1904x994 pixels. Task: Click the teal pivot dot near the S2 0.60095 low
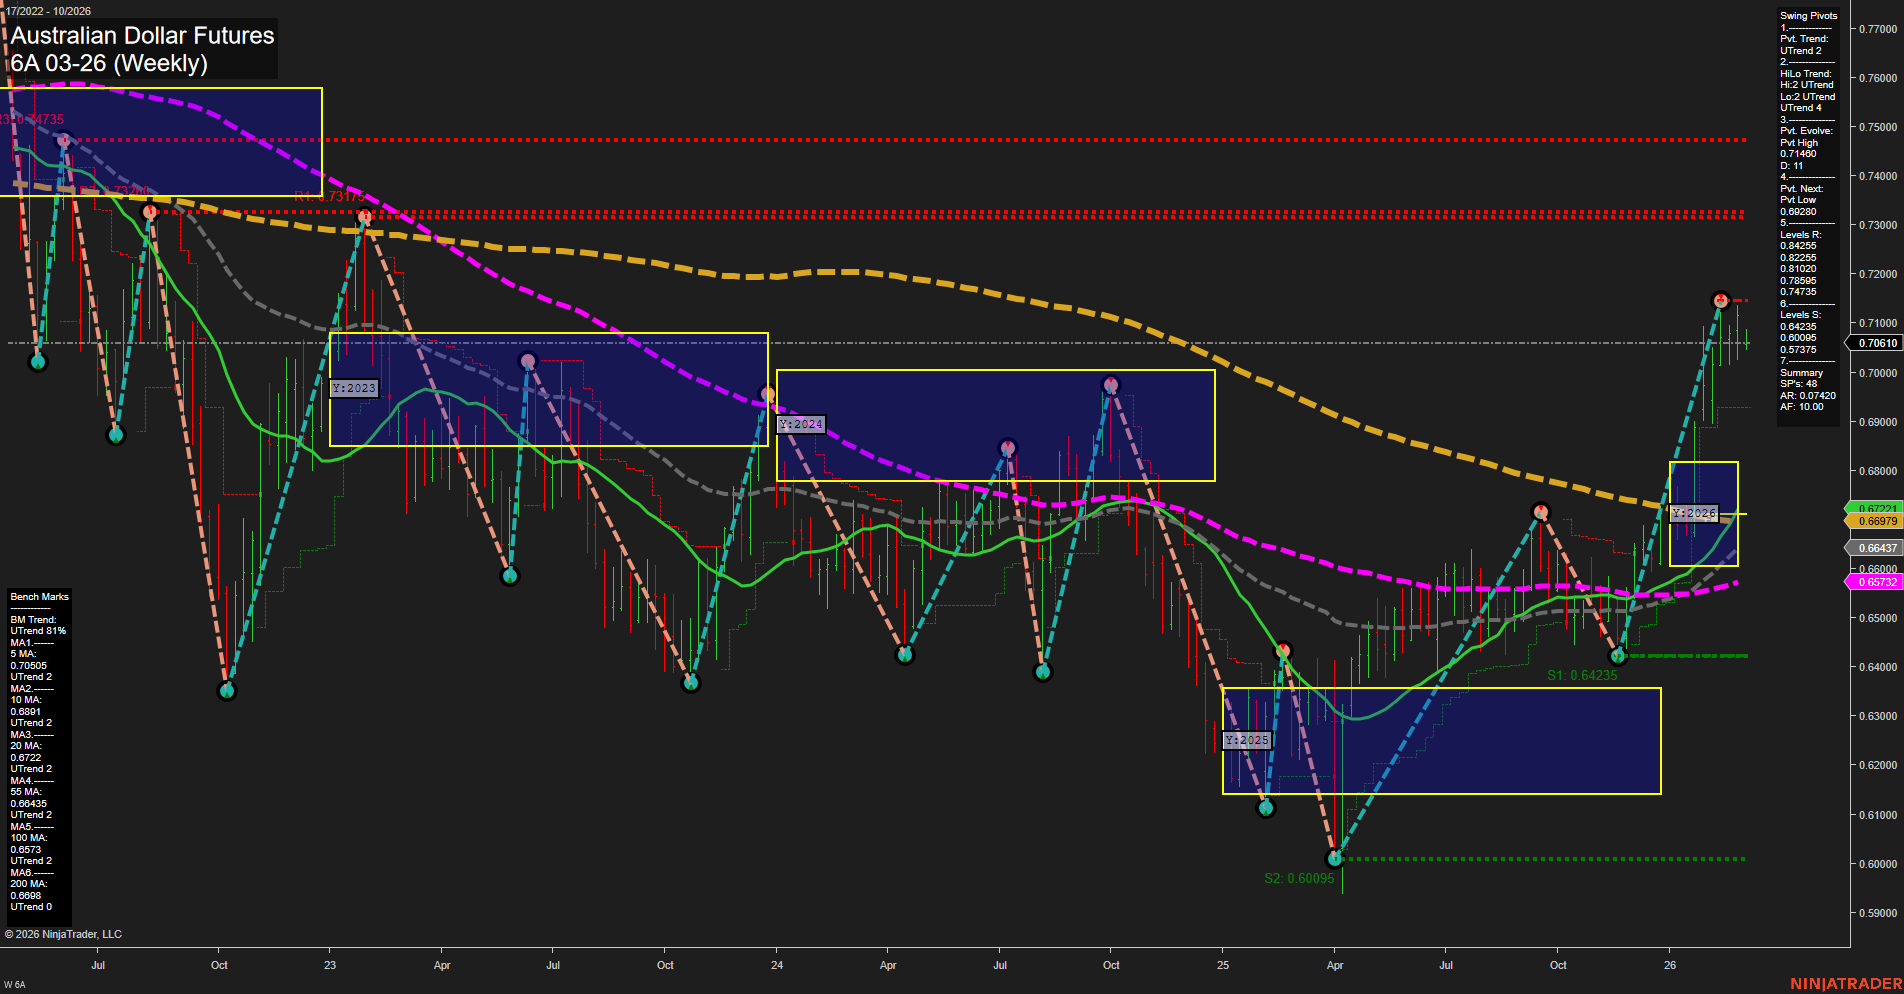(x=1334, y=857)
